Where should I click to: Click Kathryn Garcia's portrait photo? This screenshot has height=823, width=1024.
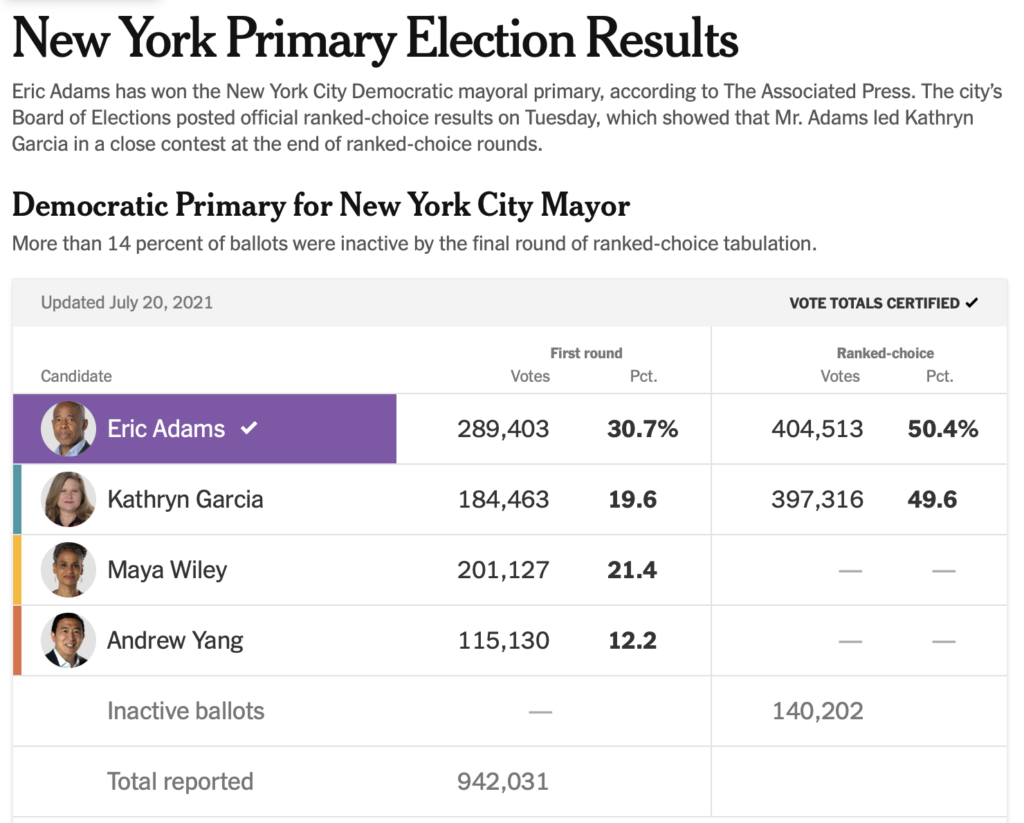tap(68, 499)
